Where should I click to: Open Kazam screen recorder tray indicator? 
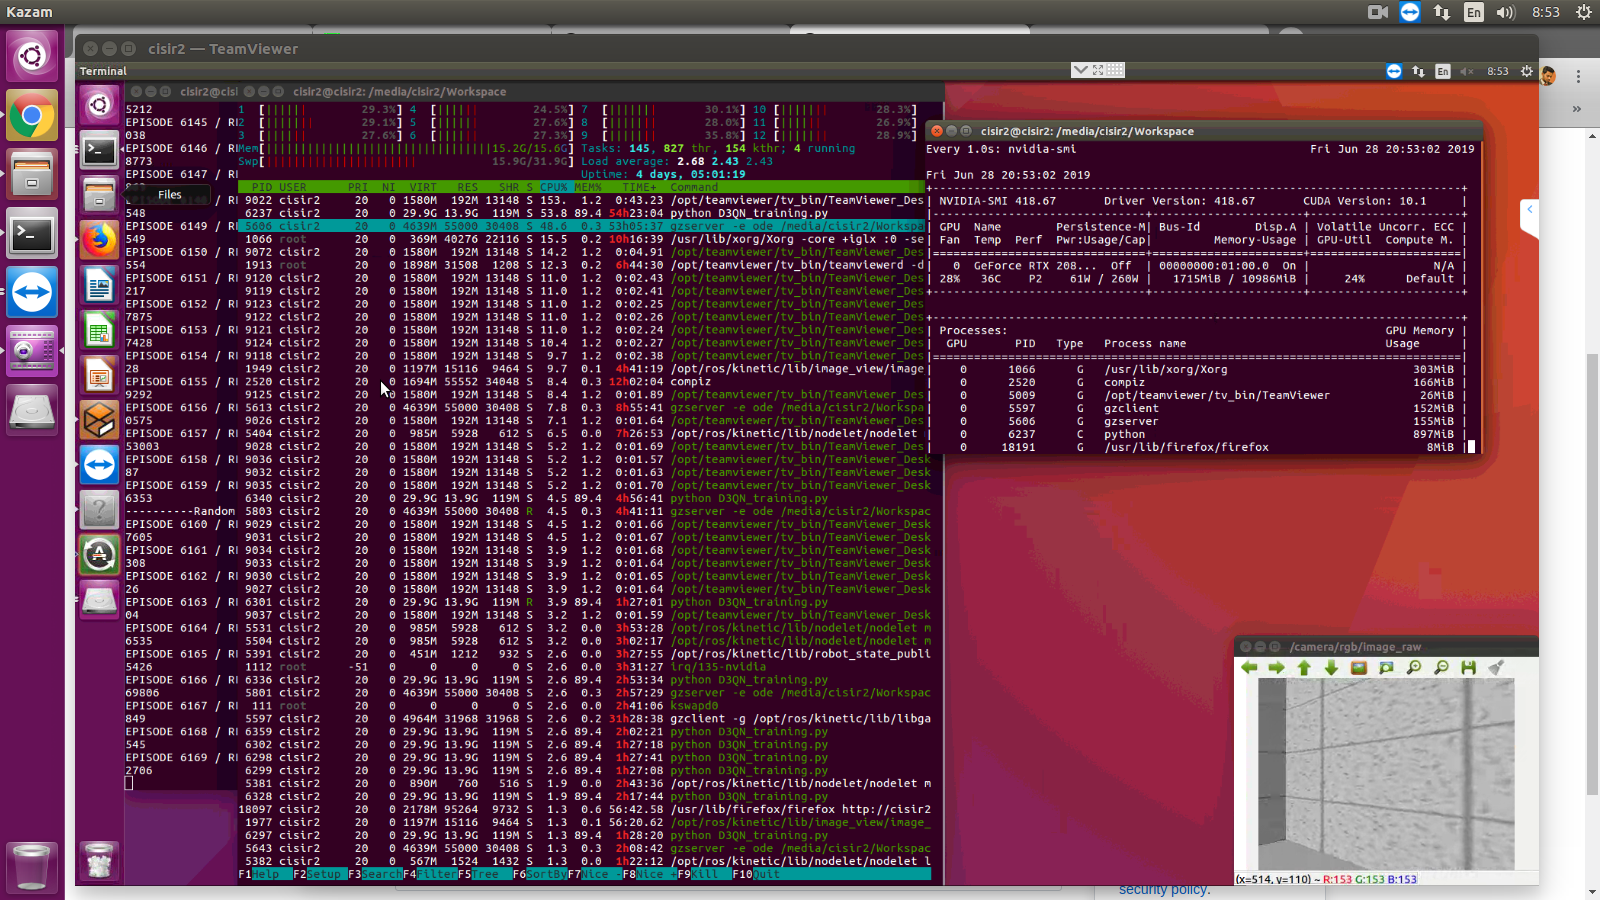click(x=1377, y=12)
